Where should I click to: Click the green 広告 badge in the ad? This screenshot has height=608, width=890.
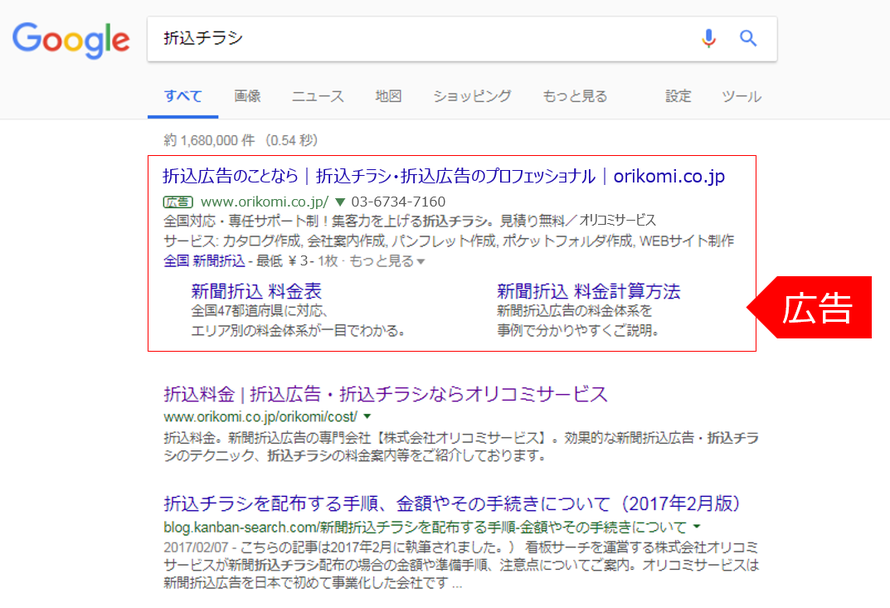pos(178,202)
